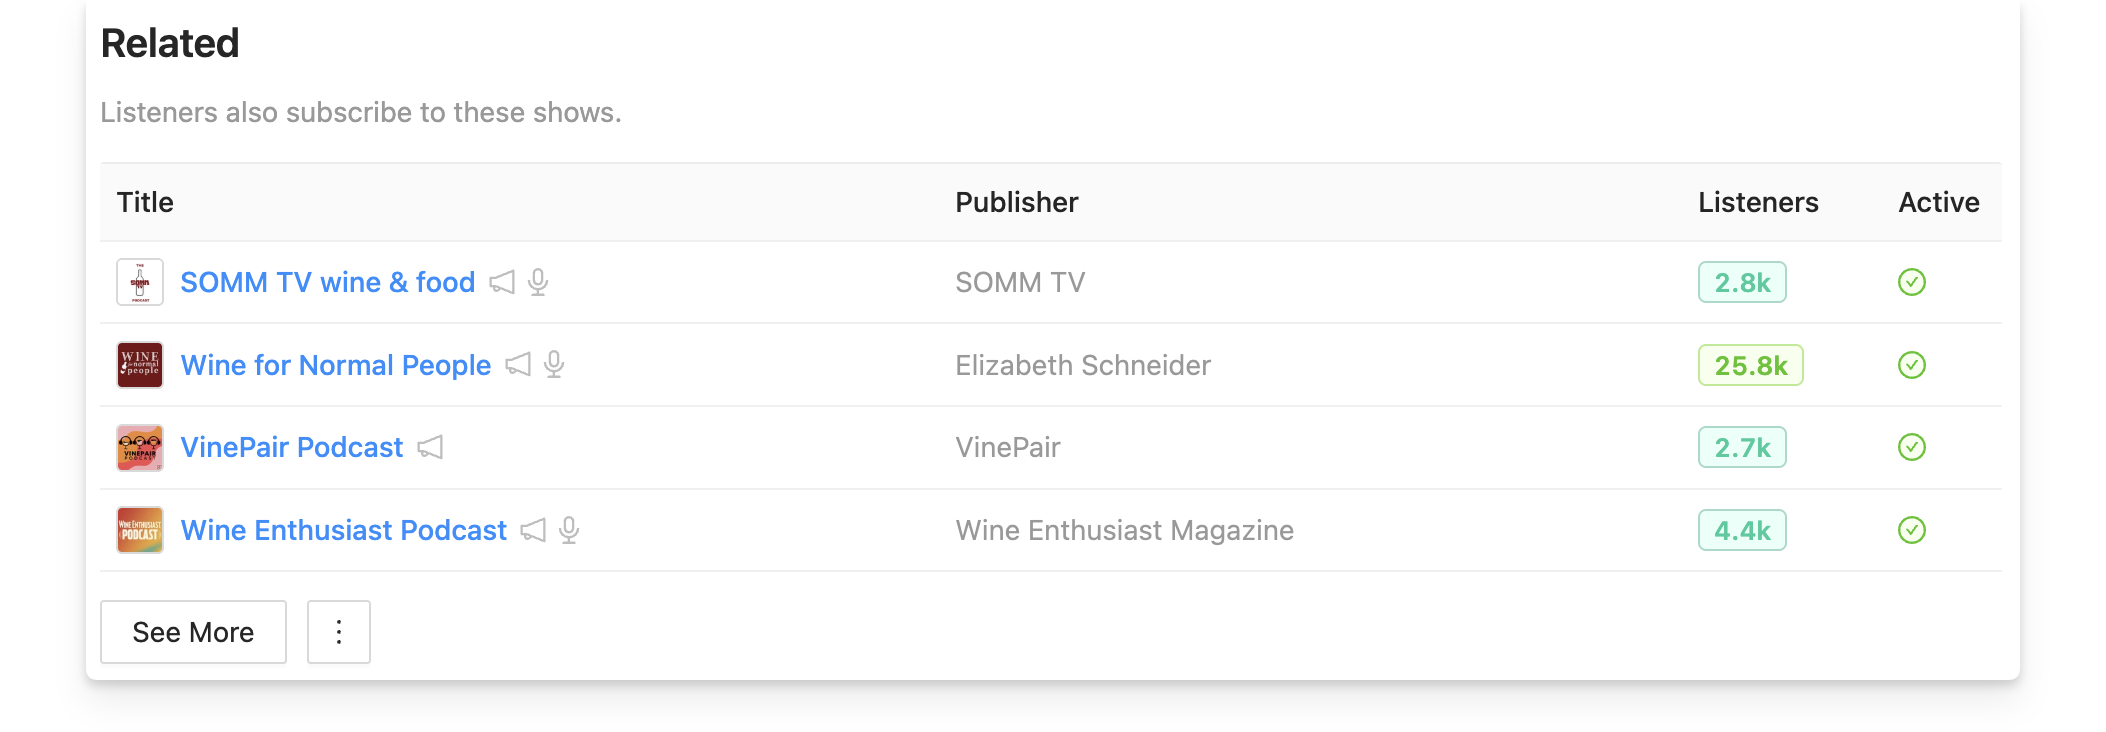Click the megaphone icon next to Wine Enthusiast Podcast
The height and width of the screenshot is (732, 2106).
534,531
